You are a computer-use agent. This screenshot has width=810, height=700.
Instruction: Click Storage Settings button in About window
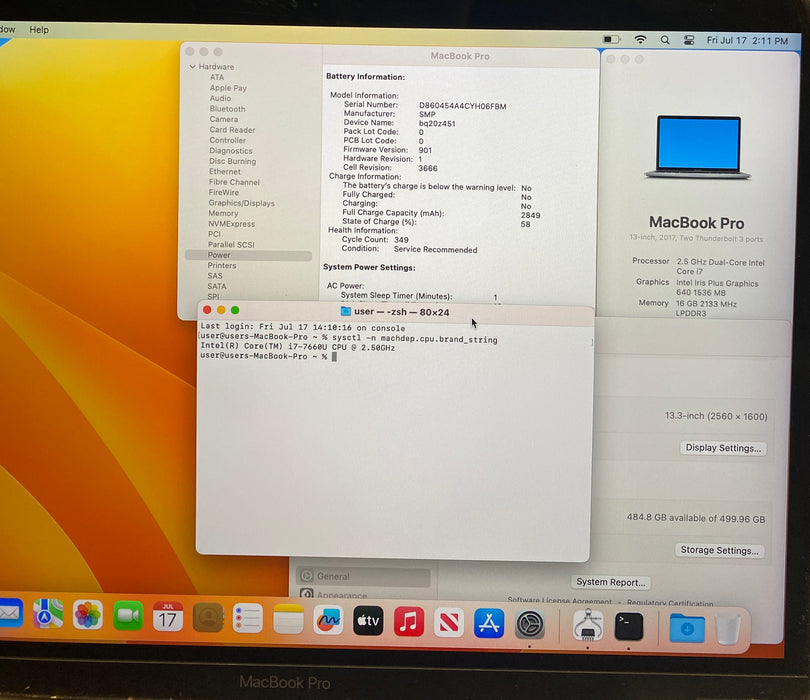click(x=720, y=550)
